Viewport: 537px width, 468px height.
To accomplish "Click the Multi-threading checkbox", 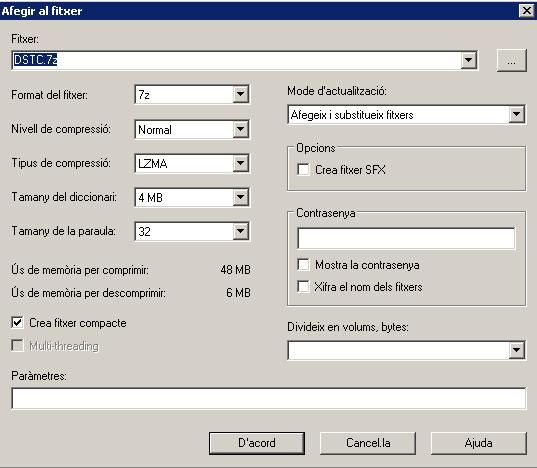I will pos(17,345).
